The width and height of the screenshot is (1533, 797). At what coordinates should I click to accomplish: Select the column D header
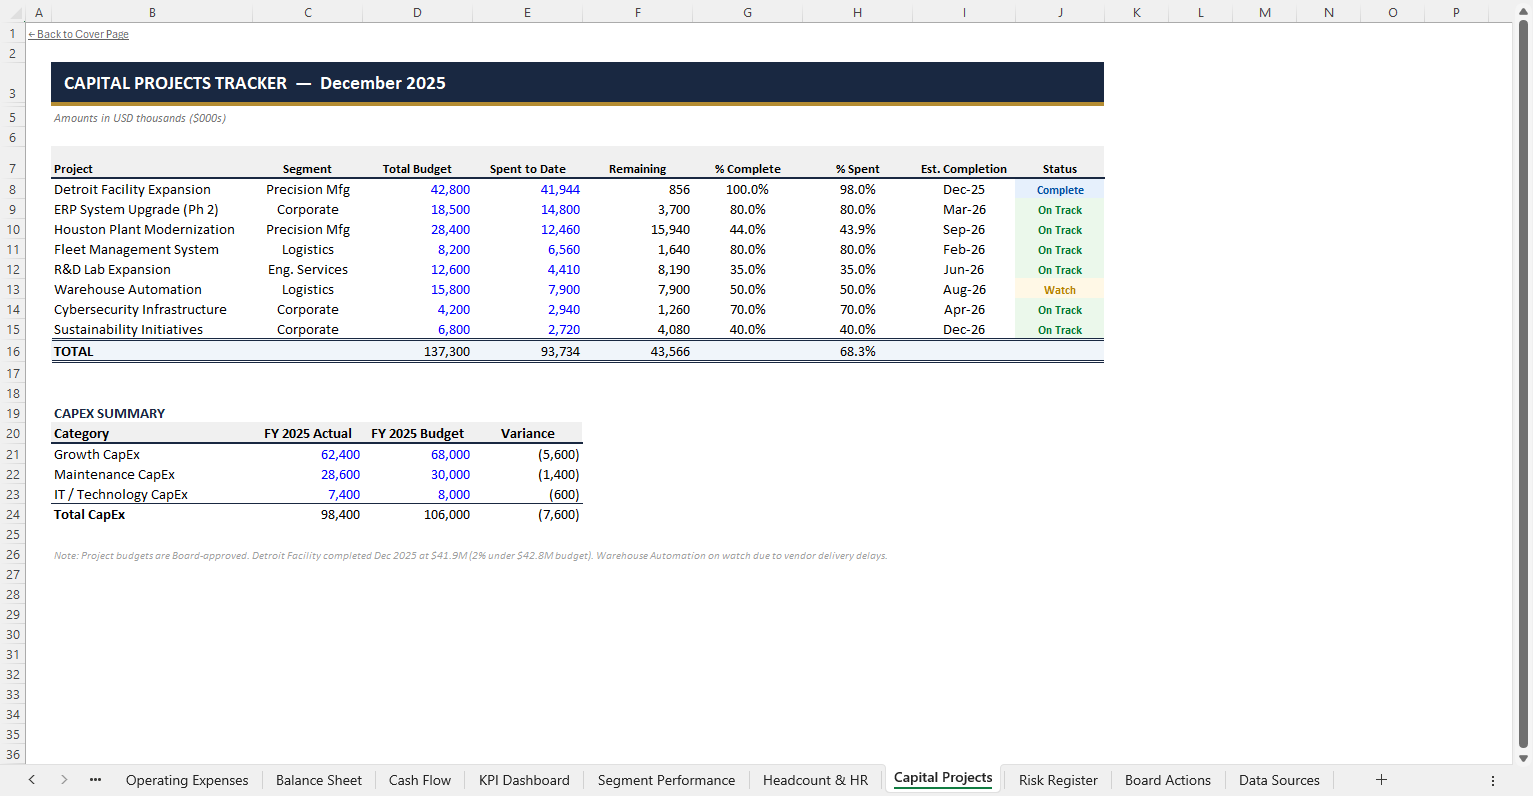click(x=417, y=12)
